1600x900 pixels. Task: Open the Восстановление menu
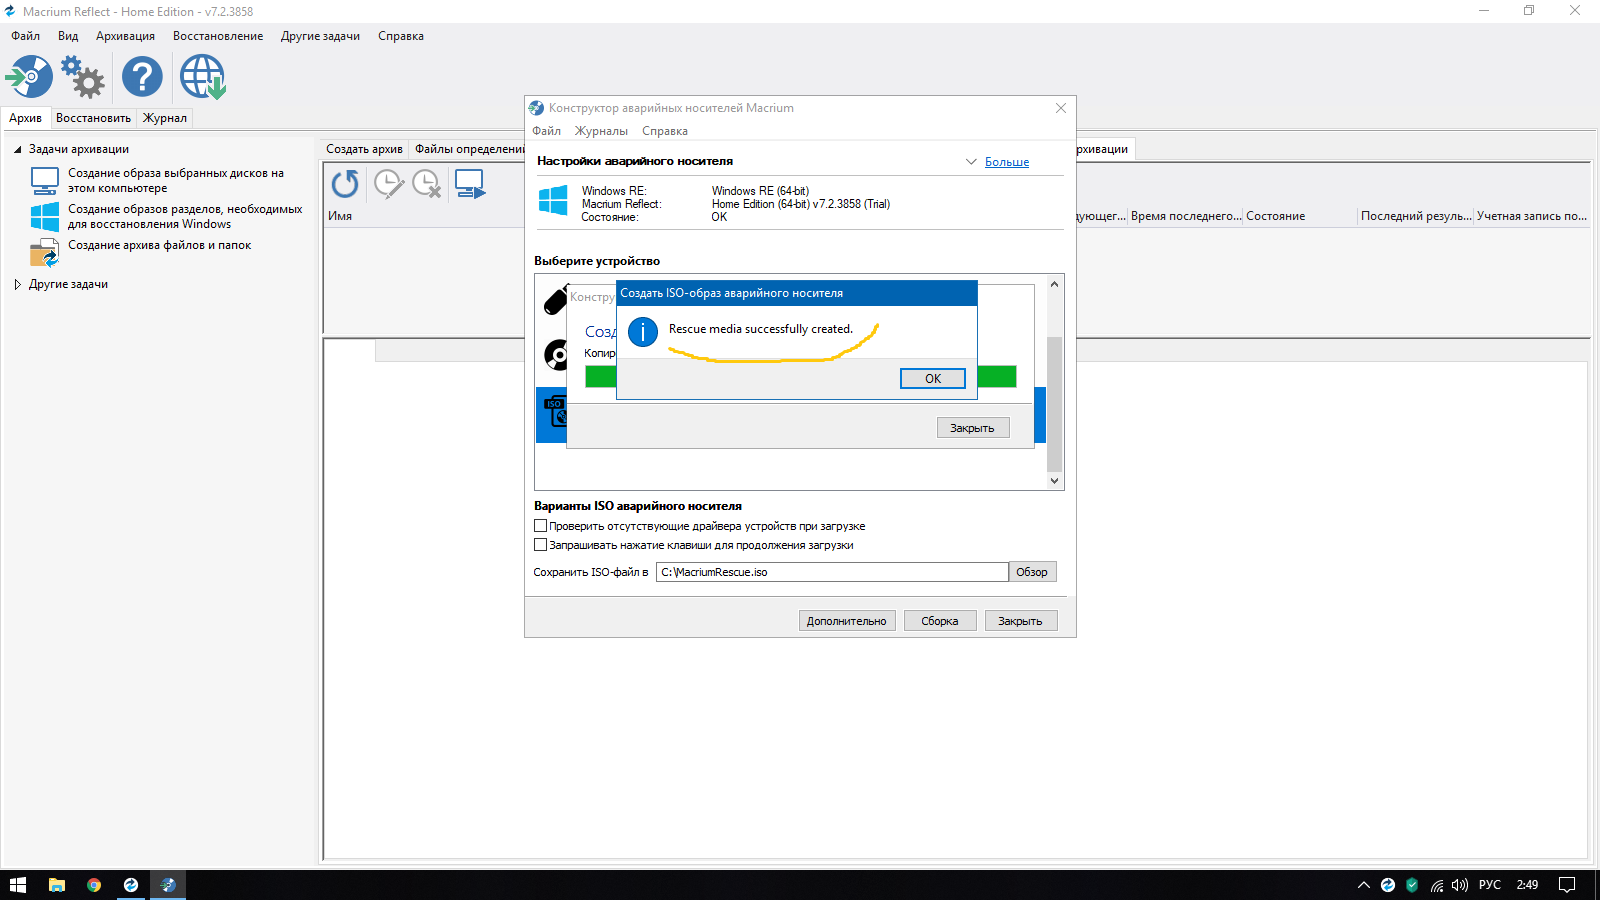pyautogui.click(x=218, y=36)
